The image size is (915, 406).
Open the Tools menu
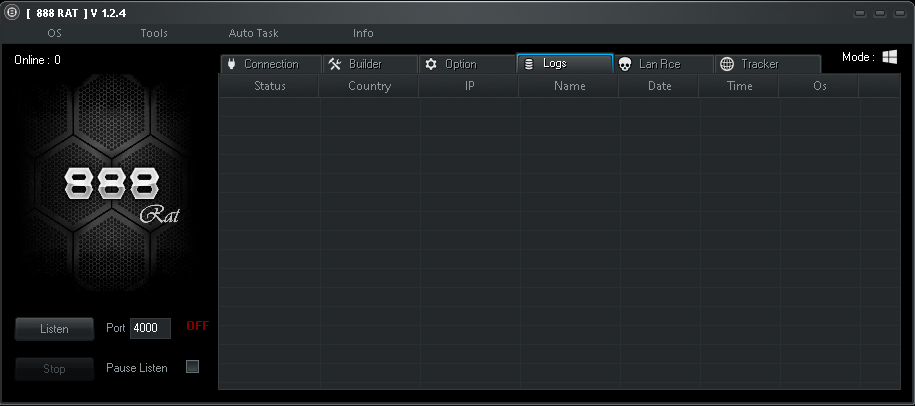coord(154,33)
